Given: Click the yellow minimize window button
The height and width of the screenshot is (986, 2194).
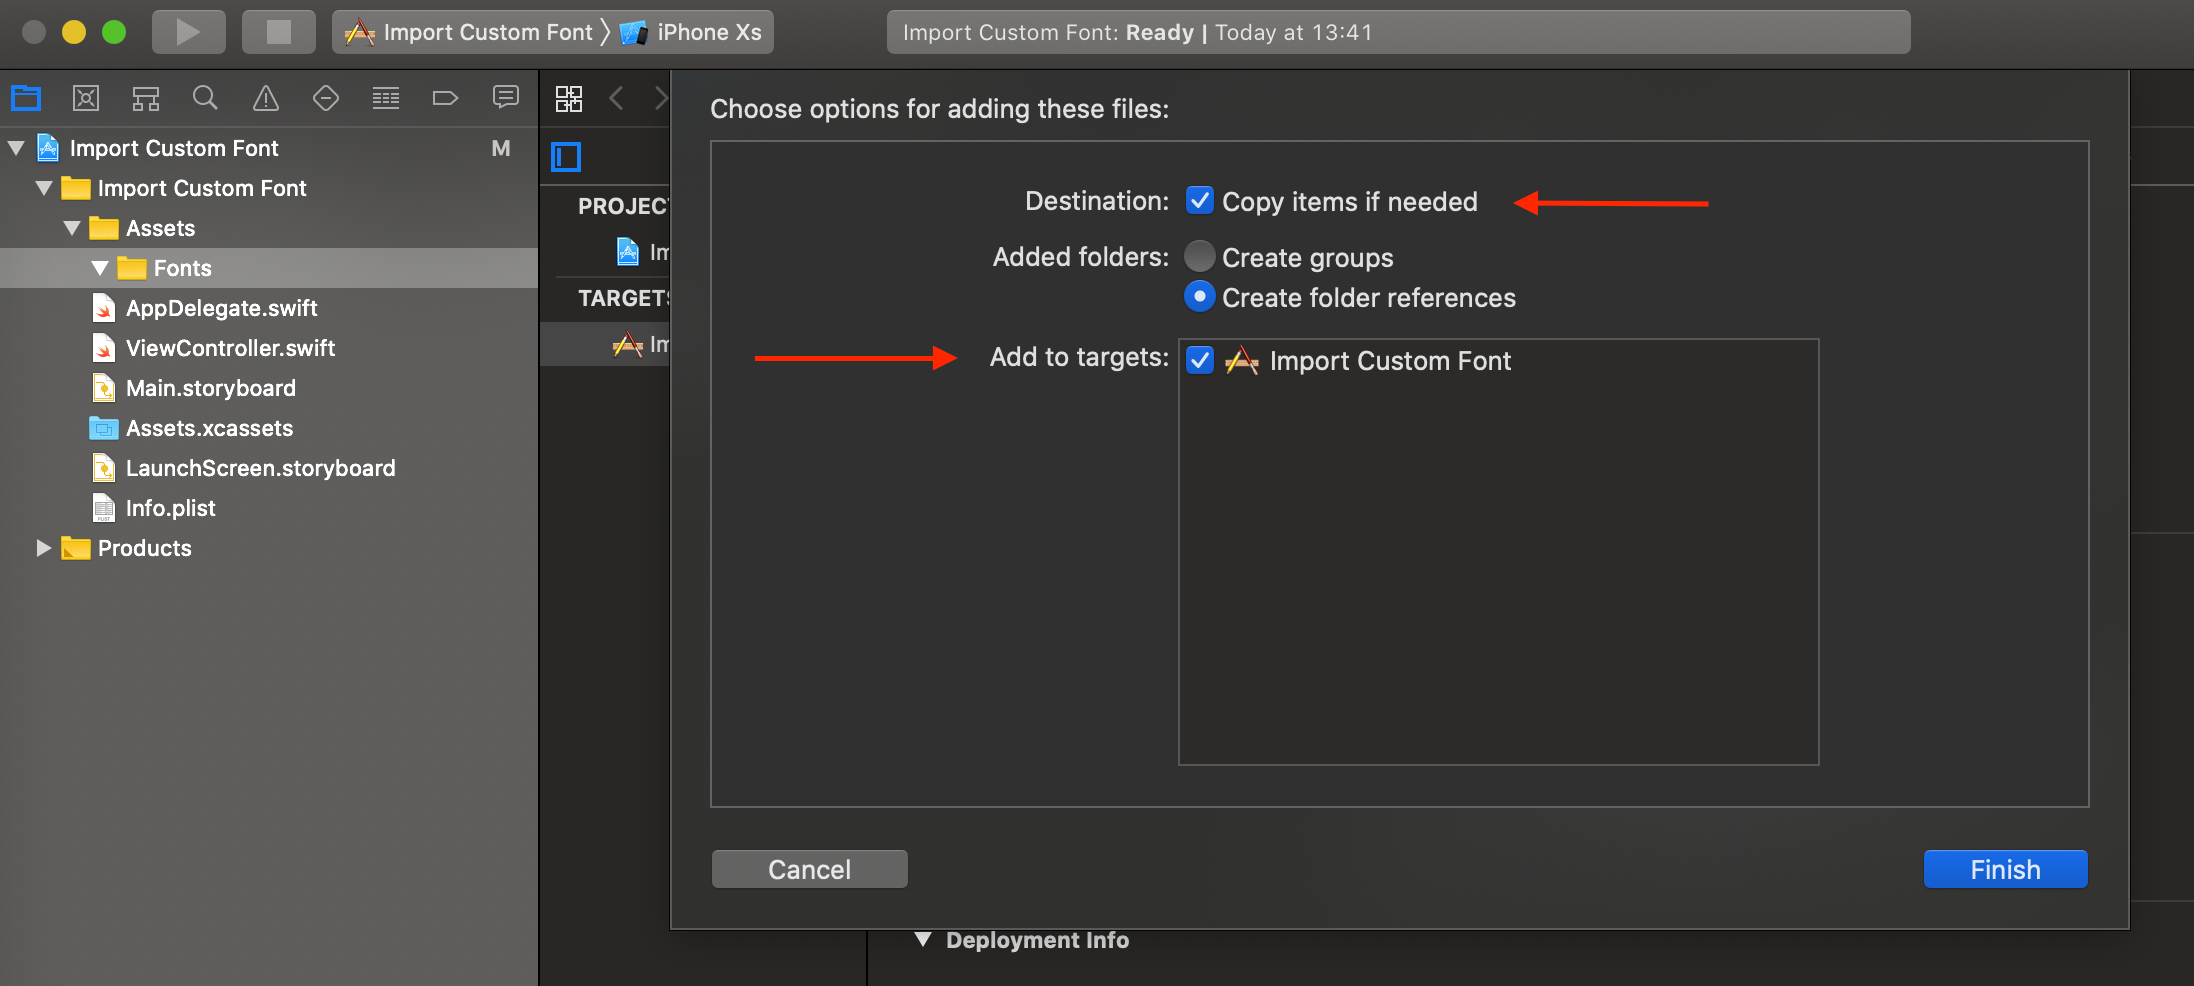Looking at the screenshot, I should coord(74,32).
